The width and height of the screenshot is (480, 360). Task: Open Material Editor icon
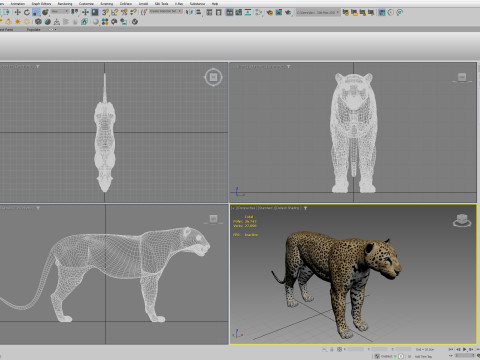click(x=259, y=12)
